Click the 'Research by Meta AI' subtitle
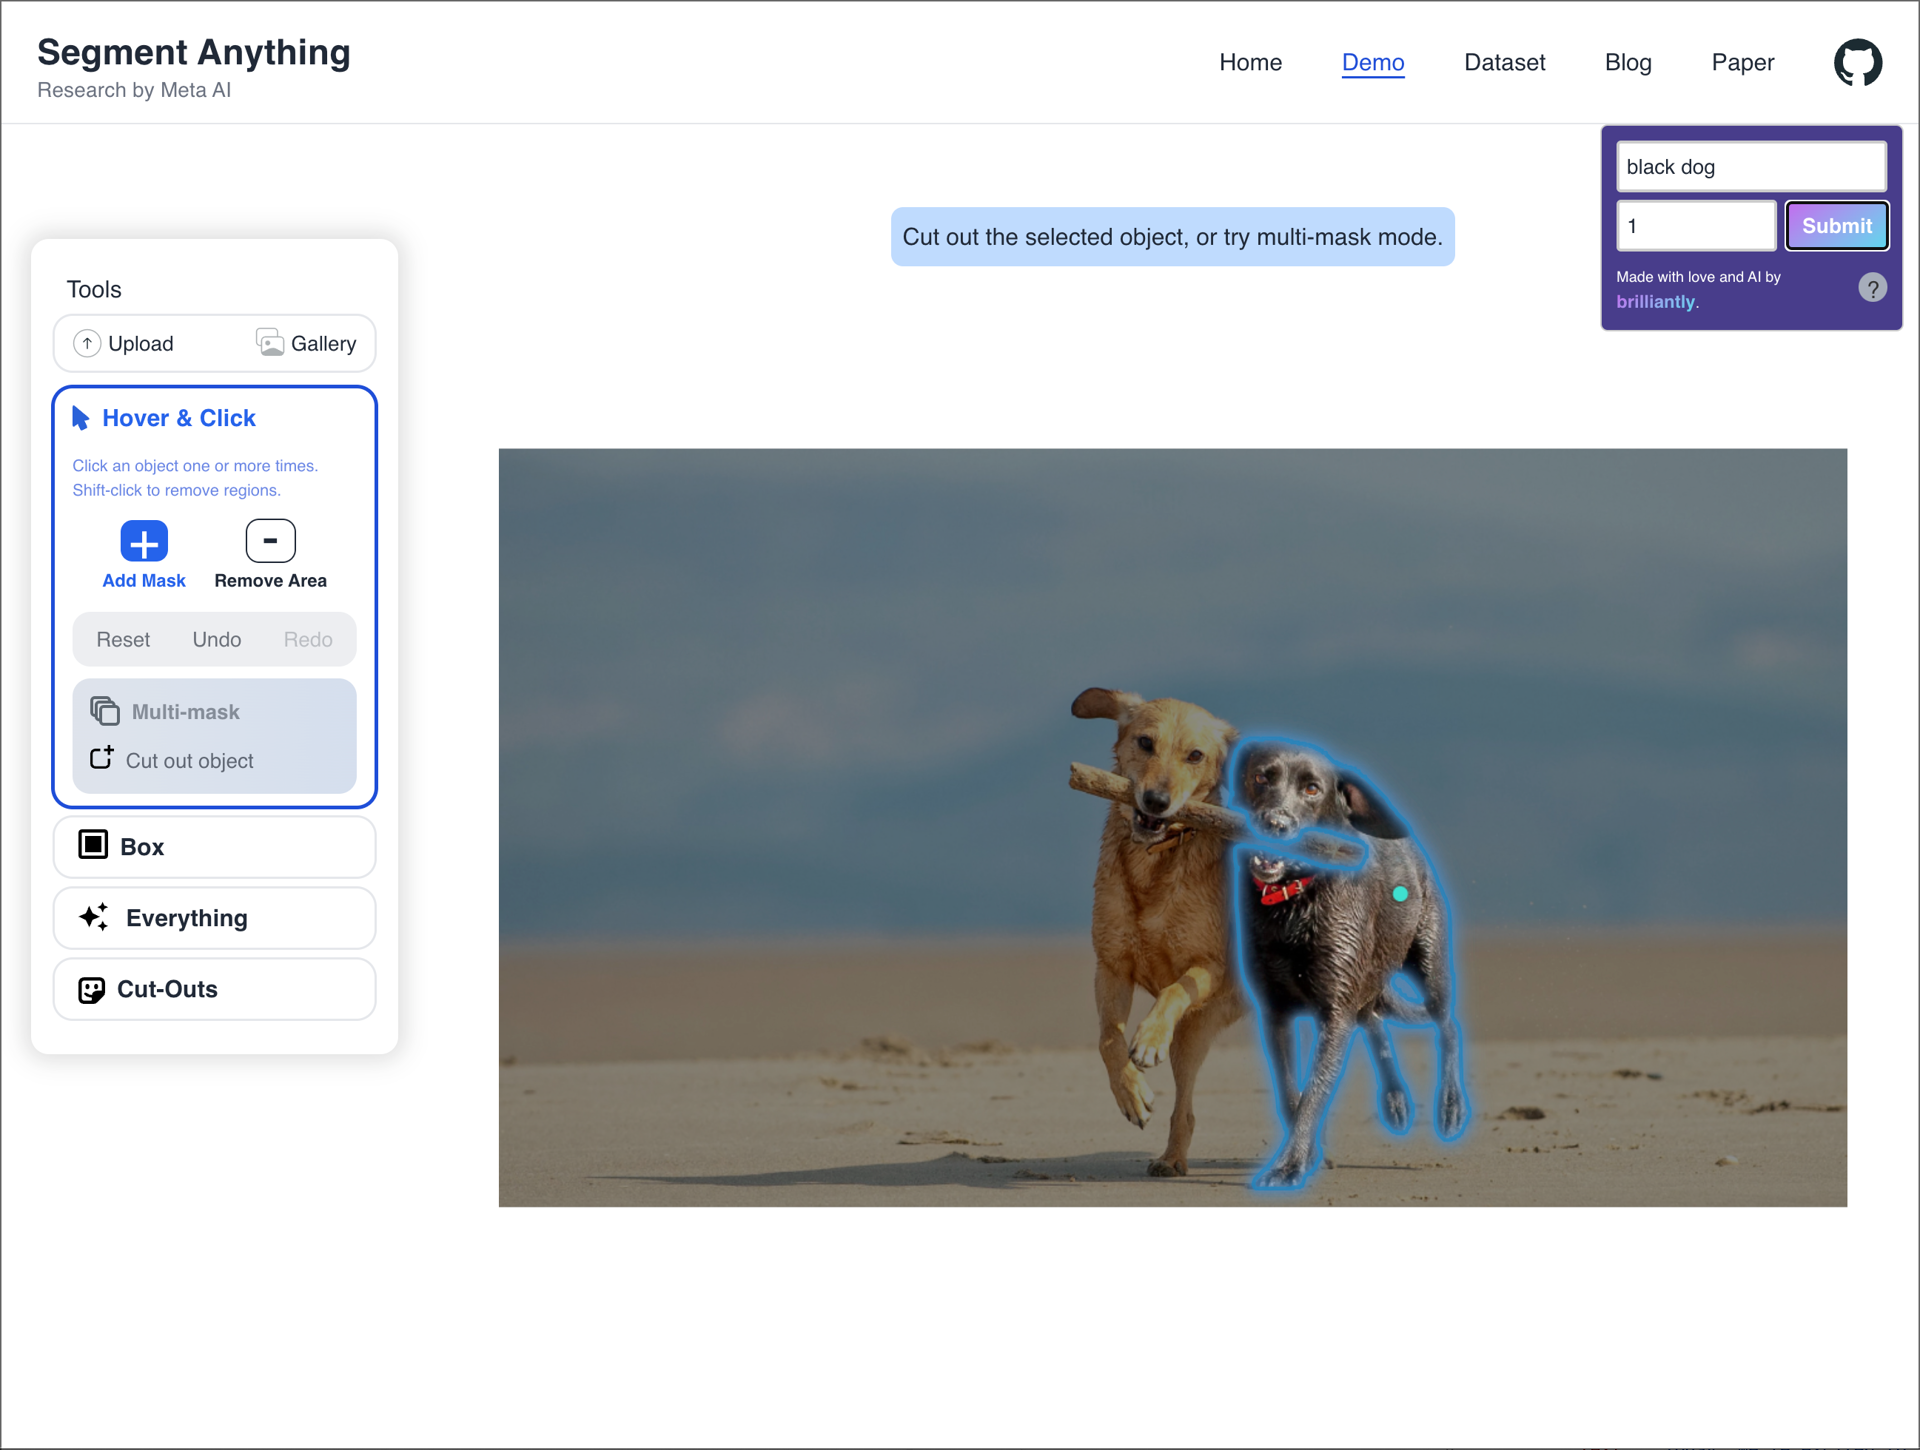The height and width of the screenshot is (1450, 1920). [x=134, y=90]
